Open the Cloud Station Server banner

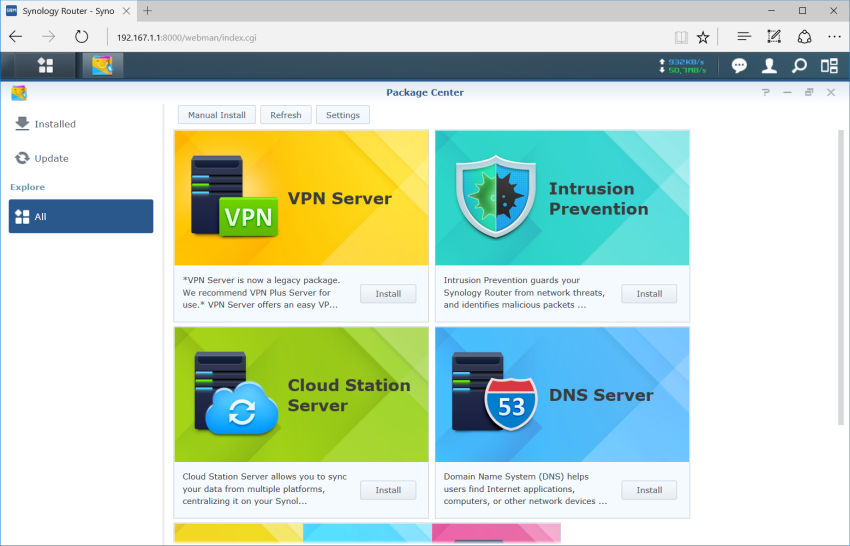click(x=301, y=395)
